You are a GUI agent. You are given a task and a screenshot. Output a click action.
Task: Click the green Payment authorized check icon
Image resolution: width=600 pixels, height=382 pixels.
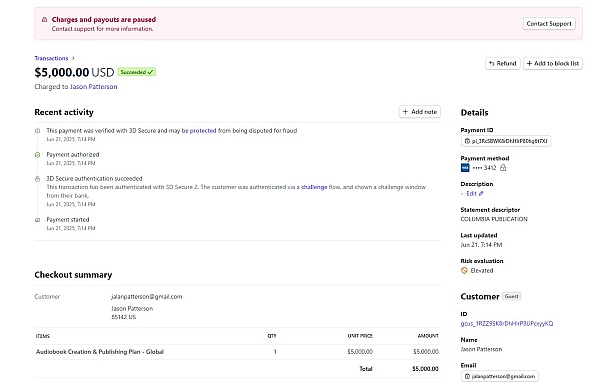point(38,155)
